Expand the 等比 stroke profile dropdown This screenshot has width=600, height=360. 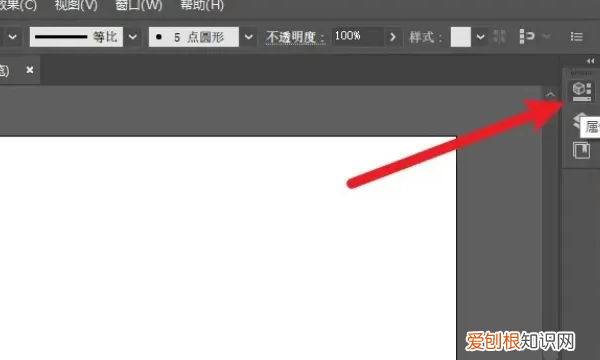click(x=132, y=37)
